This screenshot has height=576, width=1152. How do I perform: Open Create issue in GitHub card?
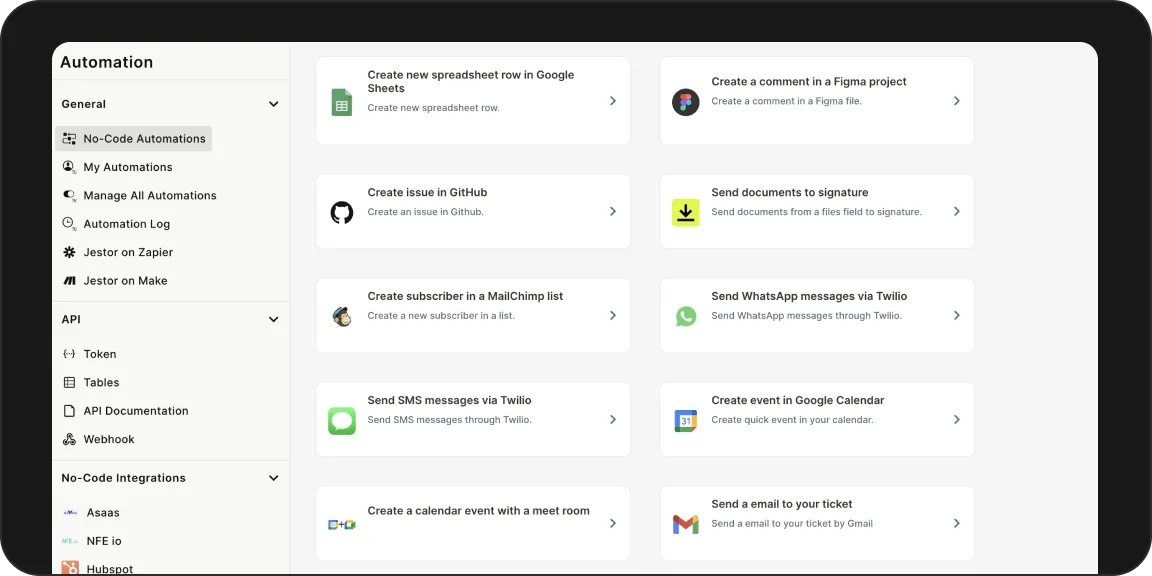tap(473, 212)
